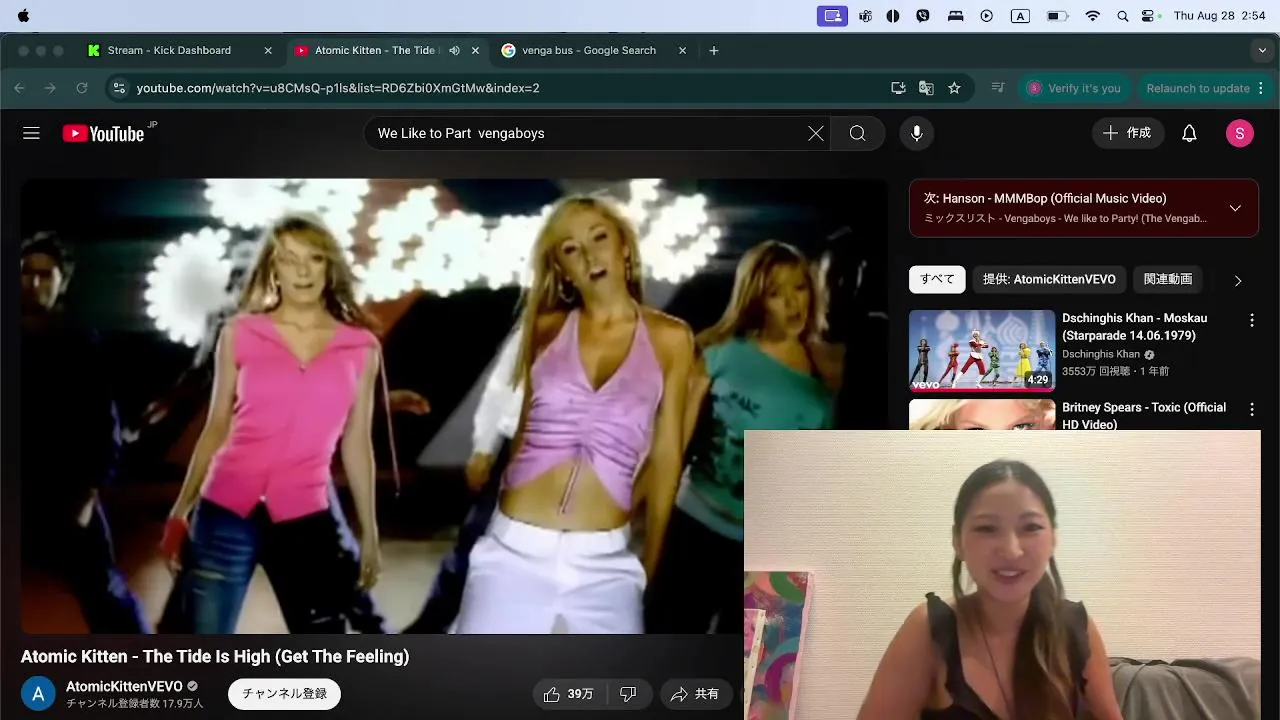The image size is (1280, 720).
Task: Close the Stream - Kick Dashboard tab
Action: 268,50
